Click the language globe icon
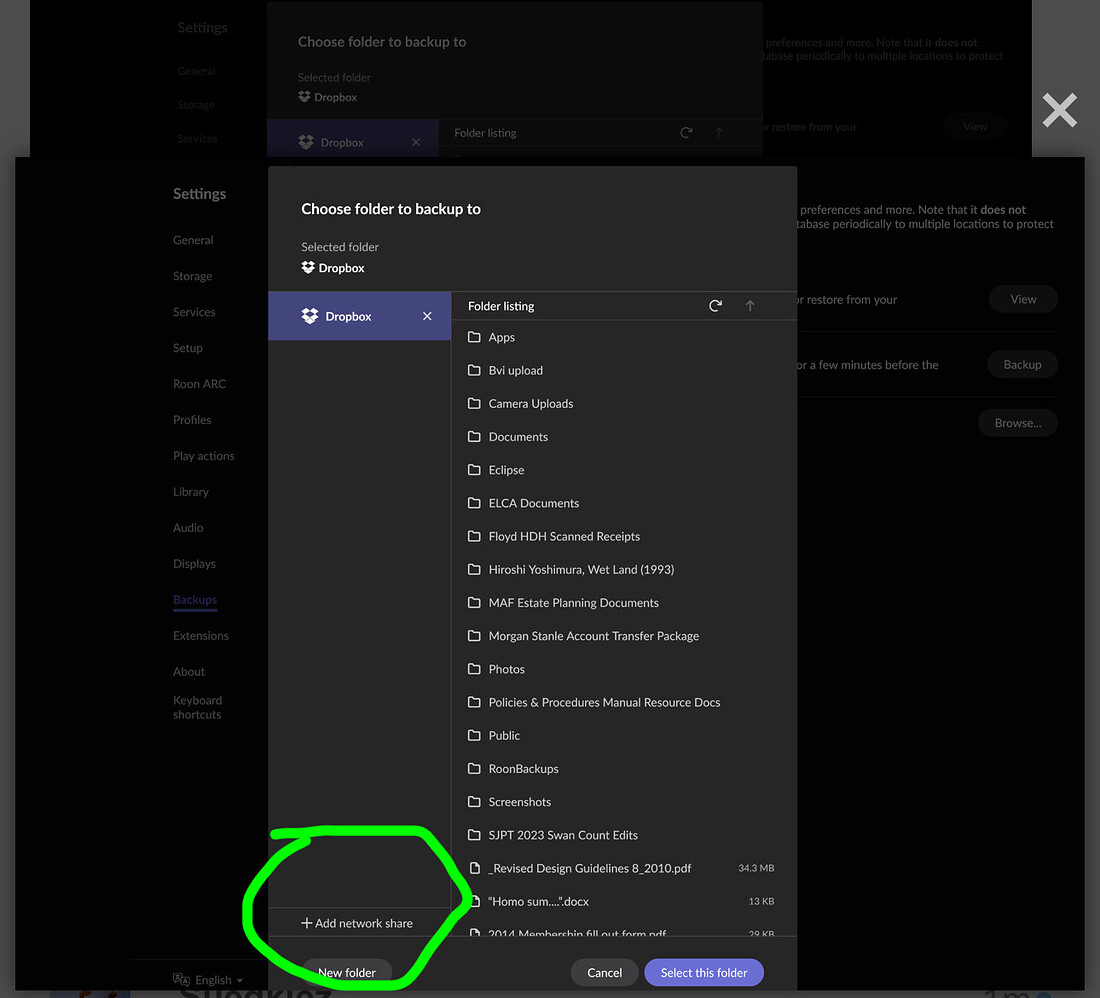The width and height of the screenshot is (1100, 998). [x=181, y=979]
